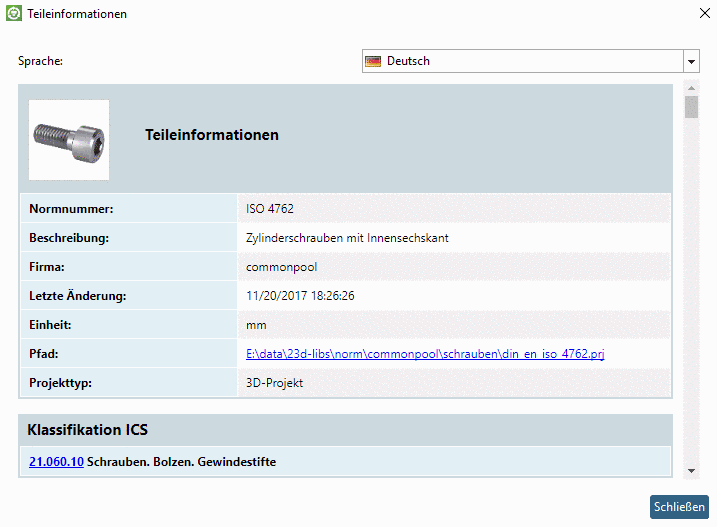Image resolution: width=717 pixels, height=527 pixels.
Task: Click the 'Pfad:' label cell
Action: point(128,354)
